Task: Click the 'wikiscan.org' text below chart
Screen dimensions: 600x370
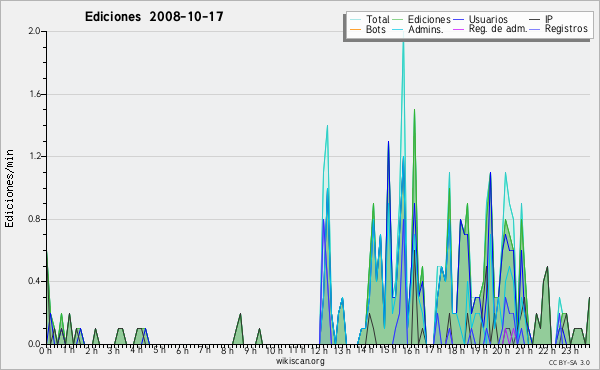Action: (x=300, y=361)
